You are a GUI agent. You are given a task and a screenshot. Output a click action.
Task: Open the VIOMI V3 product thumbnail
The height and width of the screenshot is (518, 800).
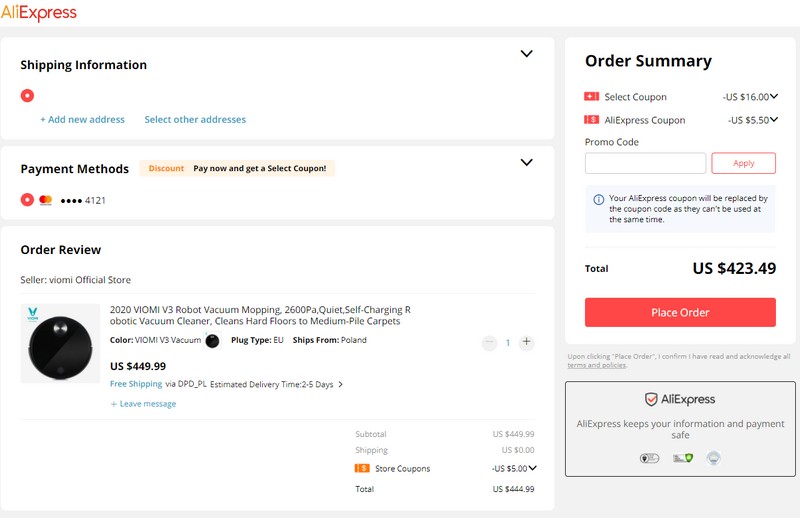click(60, 343)
